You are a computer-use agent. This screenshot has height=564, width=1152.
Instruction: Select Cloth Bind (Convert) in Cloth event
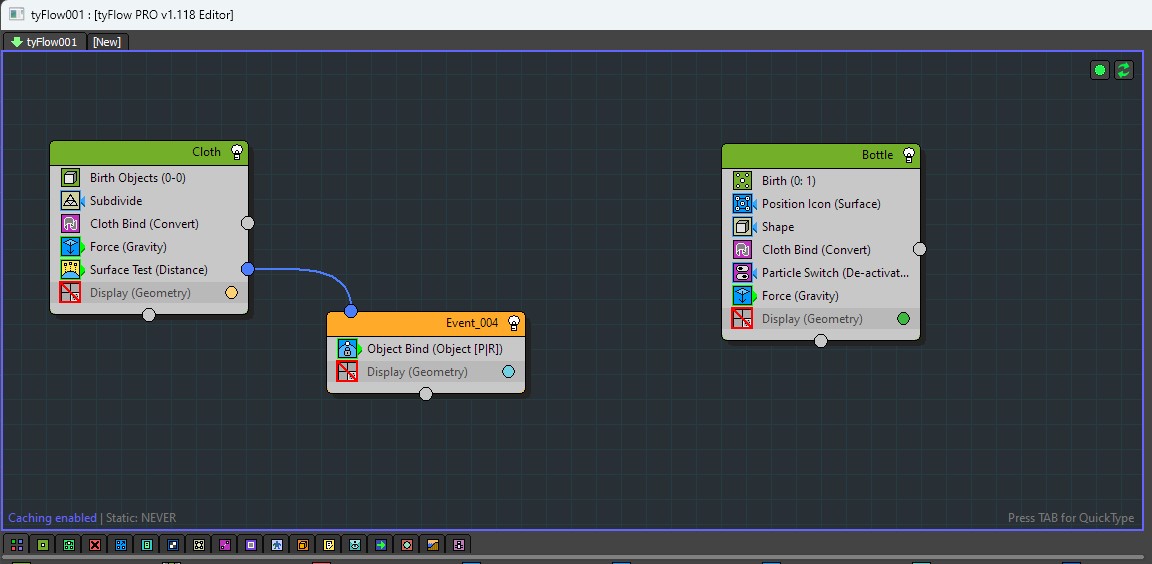click(144, 223)
